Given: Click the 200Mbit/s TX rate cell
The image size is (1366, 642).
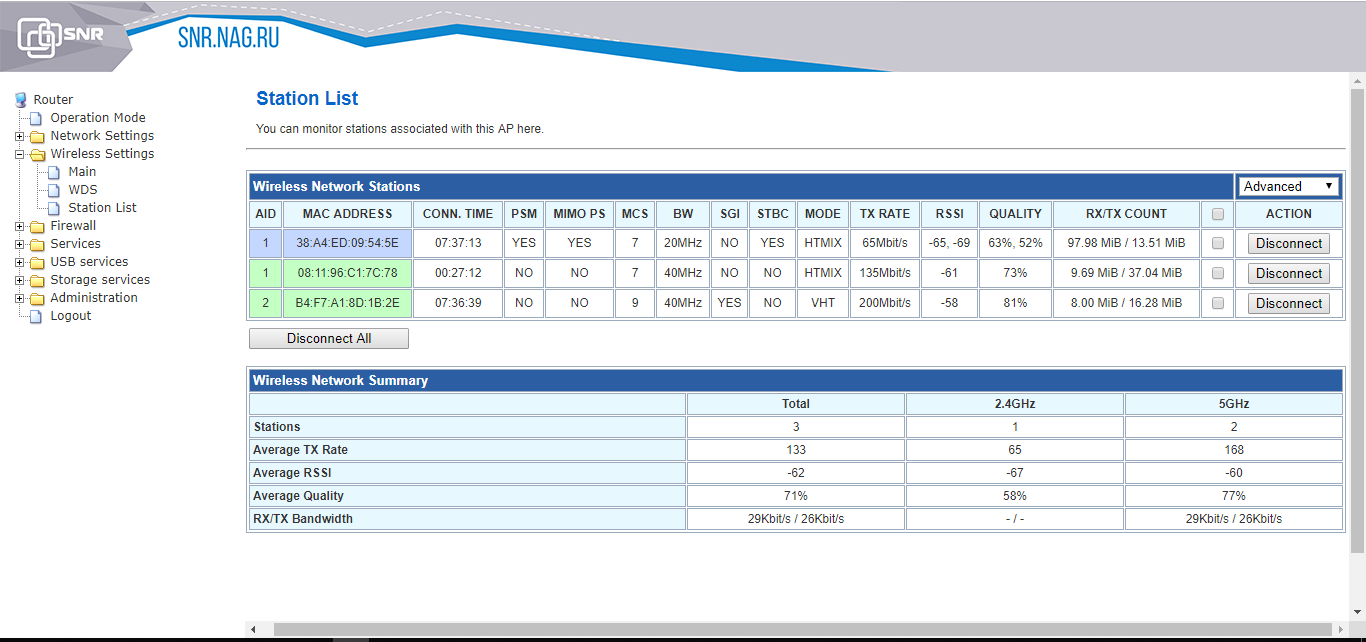Looking at the screenshot, I should [x=885, y=303].
